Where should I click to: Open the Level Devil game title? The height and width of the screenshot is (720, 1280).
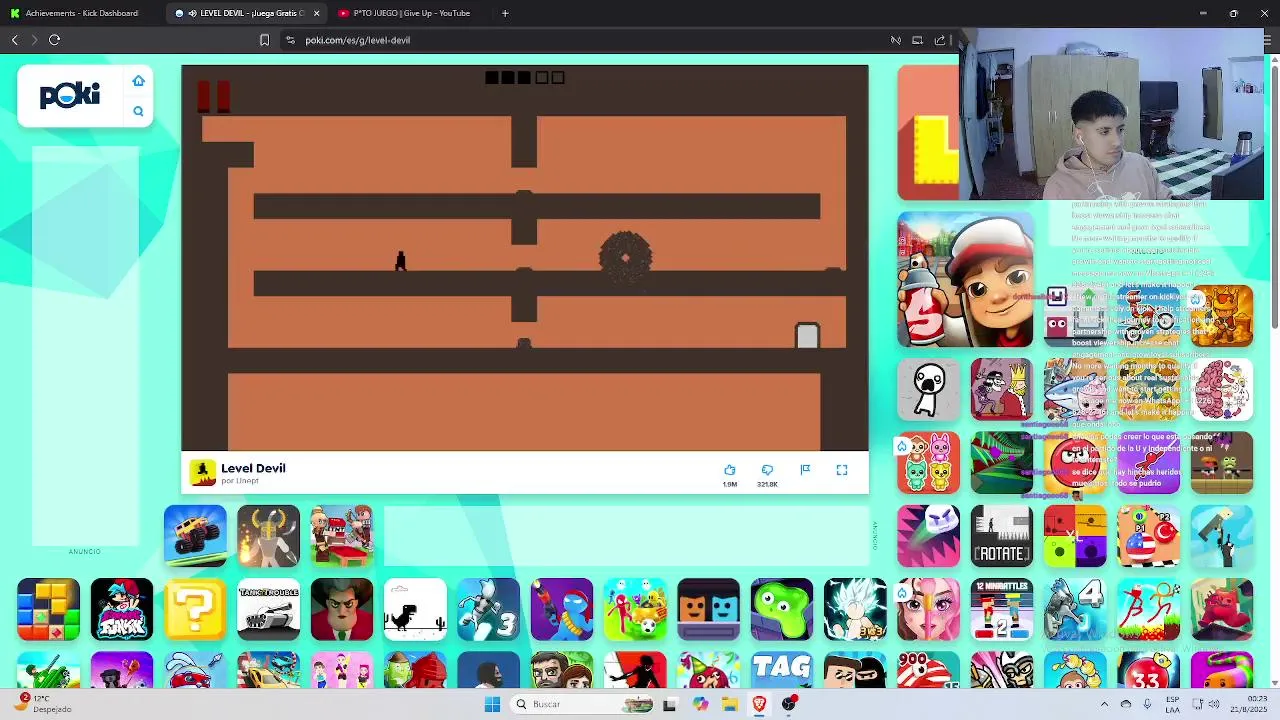(253, 468)
